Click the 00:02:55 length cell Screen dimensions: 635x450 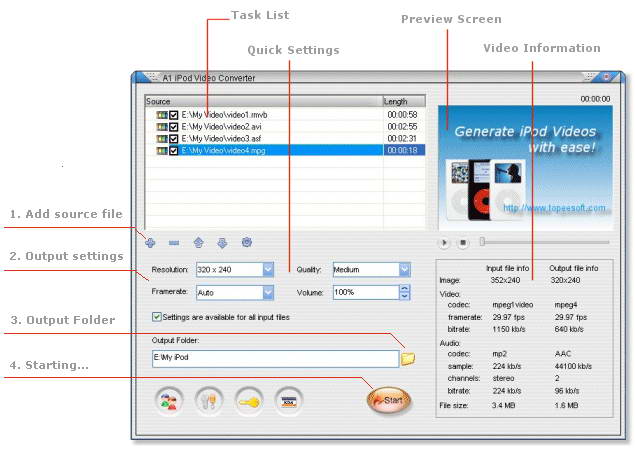[x=402, y=127]
